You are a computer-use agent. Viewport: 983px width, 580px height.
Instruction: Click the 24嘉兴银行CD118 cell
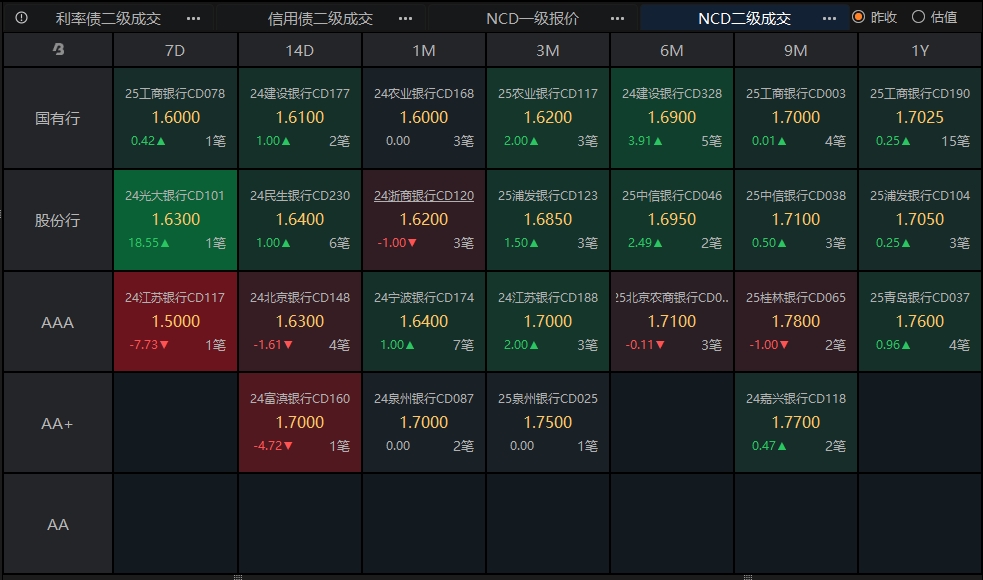[x=796, y=423]
